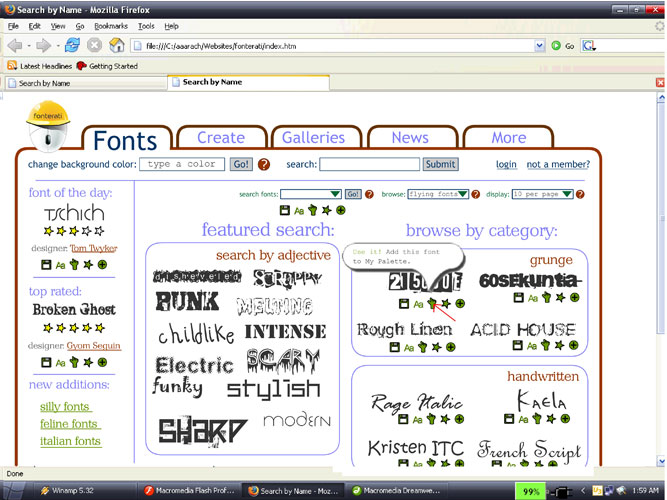Click help icon next to background color Go
Screen dimensions: 667x500
click(x=264, y=164)
